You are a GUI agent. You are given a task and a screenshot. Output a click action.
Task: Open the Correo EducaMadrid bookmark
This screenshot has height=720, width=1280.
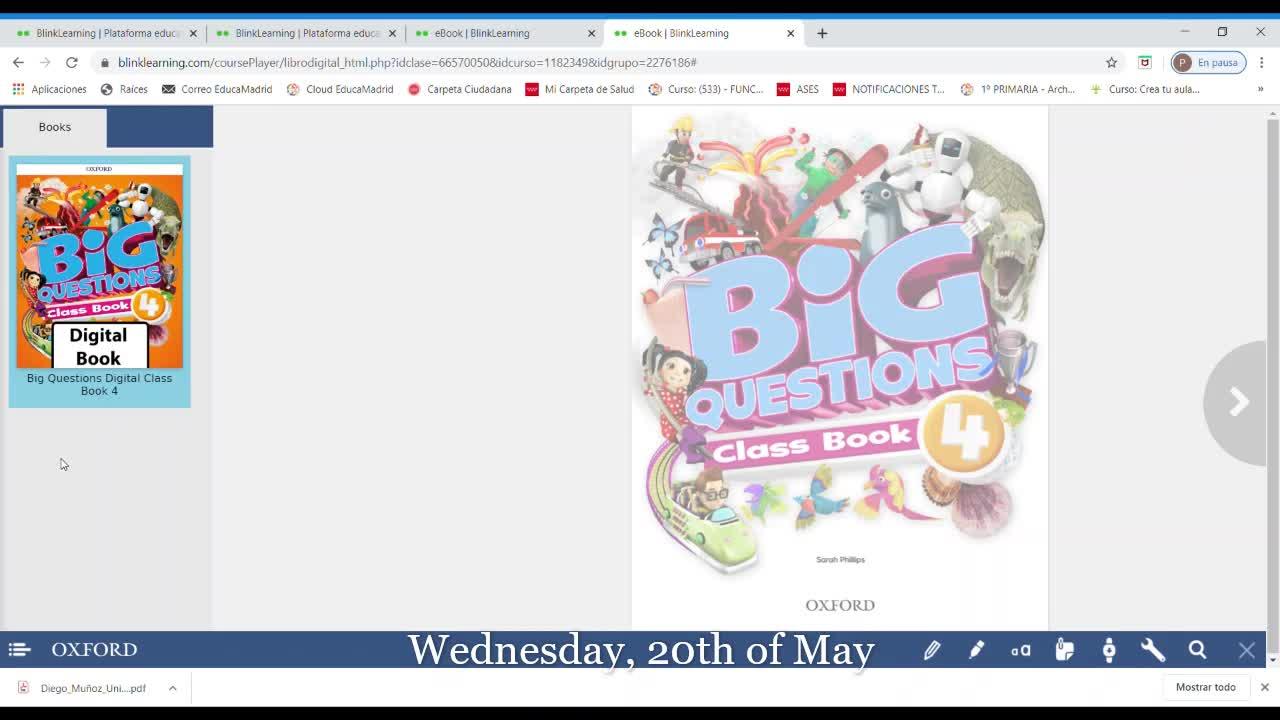217,89
